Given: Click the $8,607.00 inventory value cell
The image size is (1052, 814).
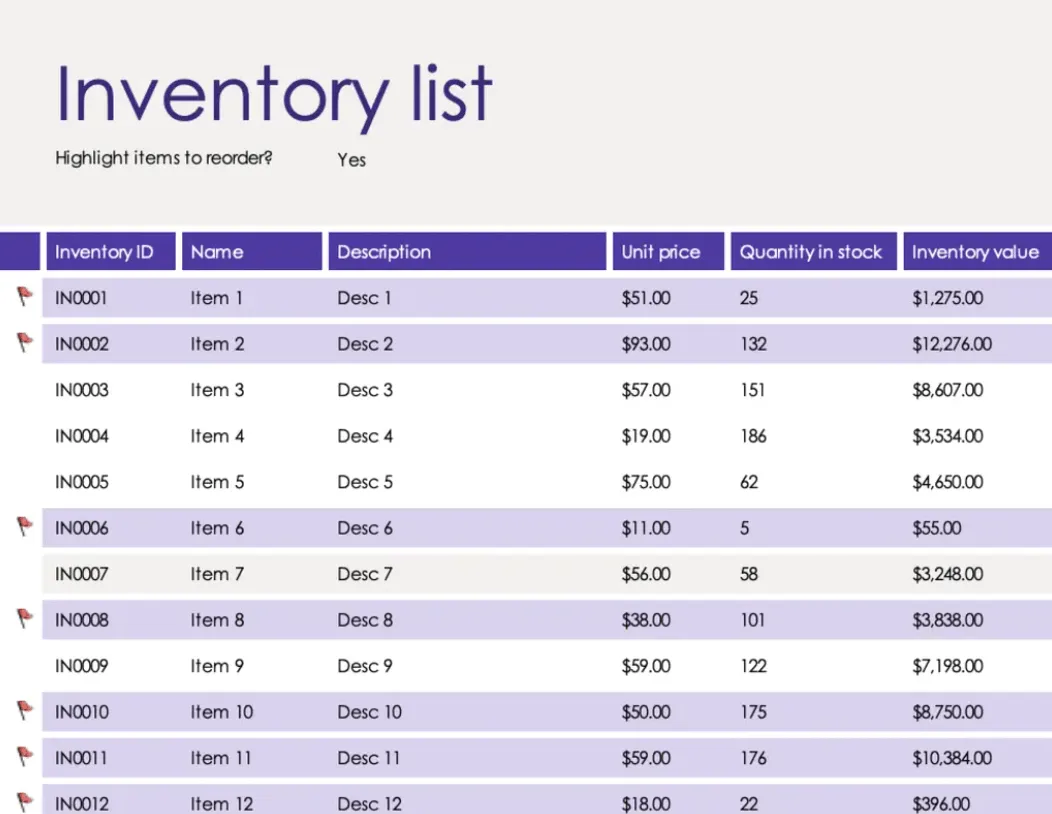Looking at the screenshot, I should [947, 390].
